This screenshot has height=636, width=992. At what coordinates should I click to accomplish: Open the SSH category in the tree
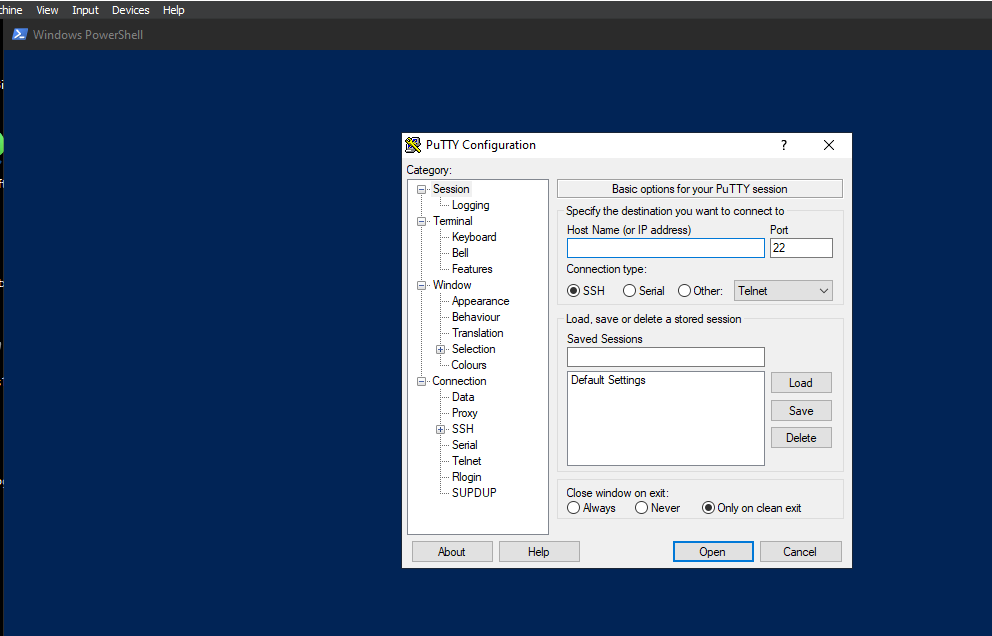pos(462,428)
